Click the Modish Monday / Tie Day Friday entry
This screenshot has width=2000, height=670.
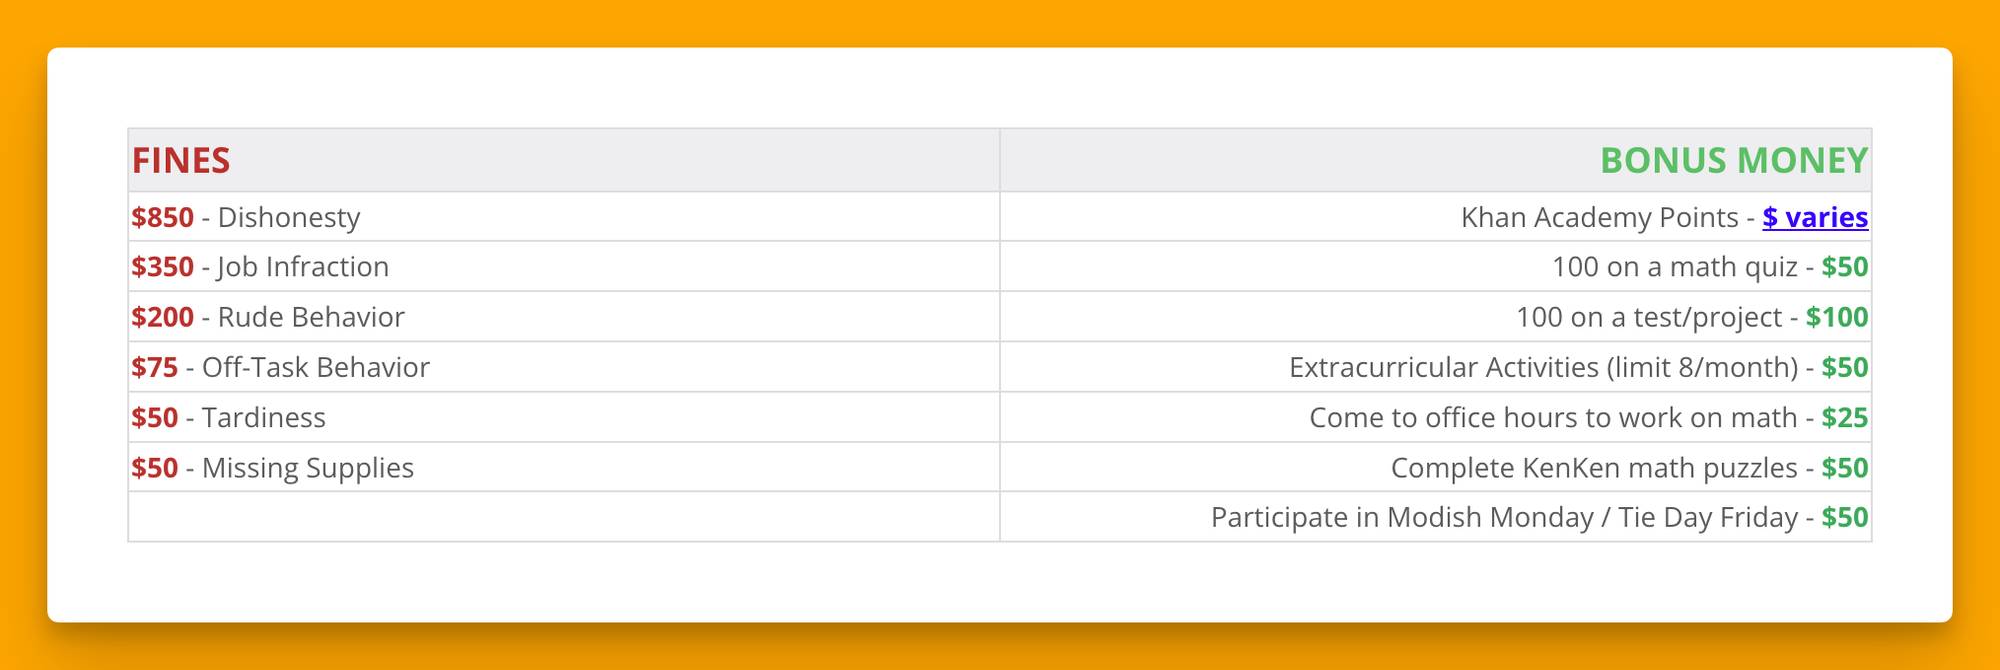click(1540, 517)
